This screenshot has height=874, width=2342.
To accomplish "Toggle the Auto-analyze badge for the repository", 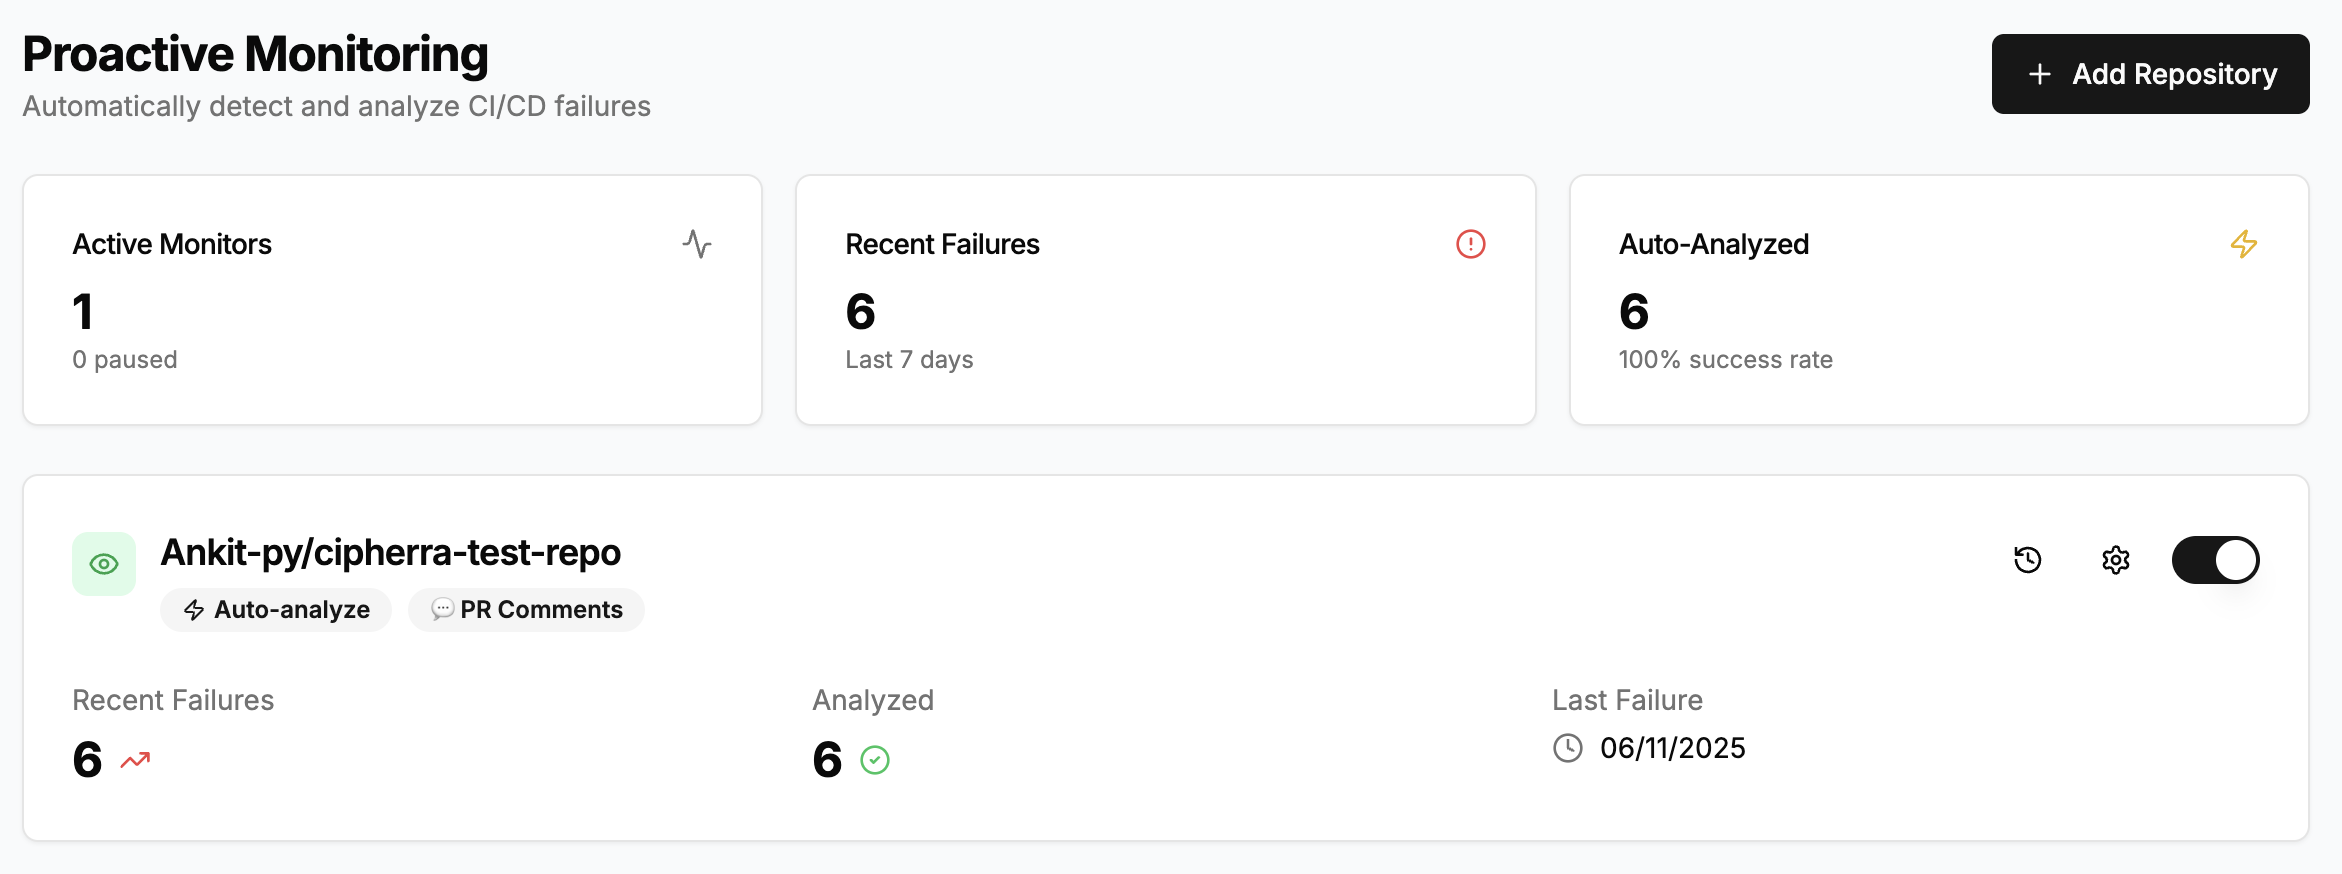I will (276, 609).
